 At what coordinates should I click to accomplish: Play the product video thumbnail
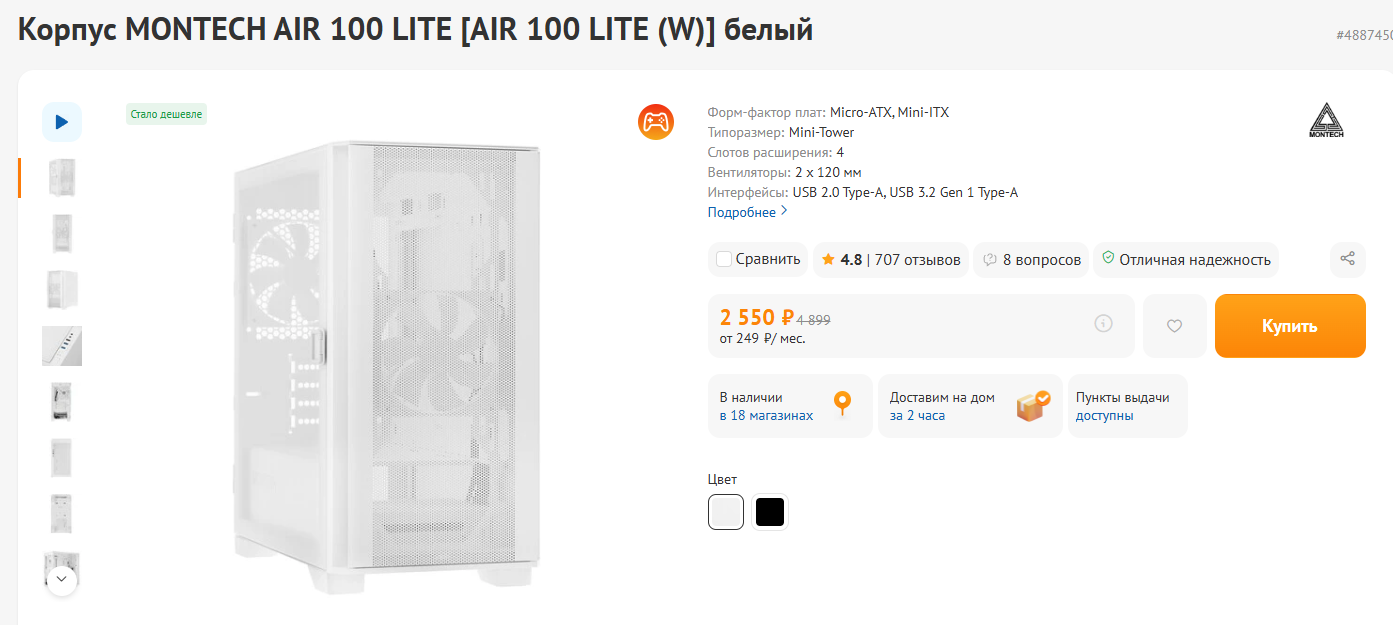point(62,122)
